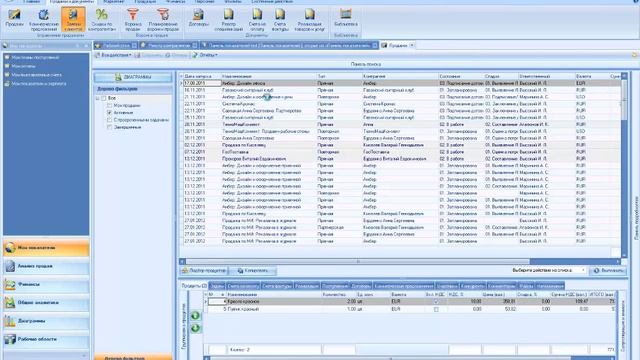This screenshot has width=640, height=360.
Task: Open fourth item in blue sidebar list
Action: (36, 84)
